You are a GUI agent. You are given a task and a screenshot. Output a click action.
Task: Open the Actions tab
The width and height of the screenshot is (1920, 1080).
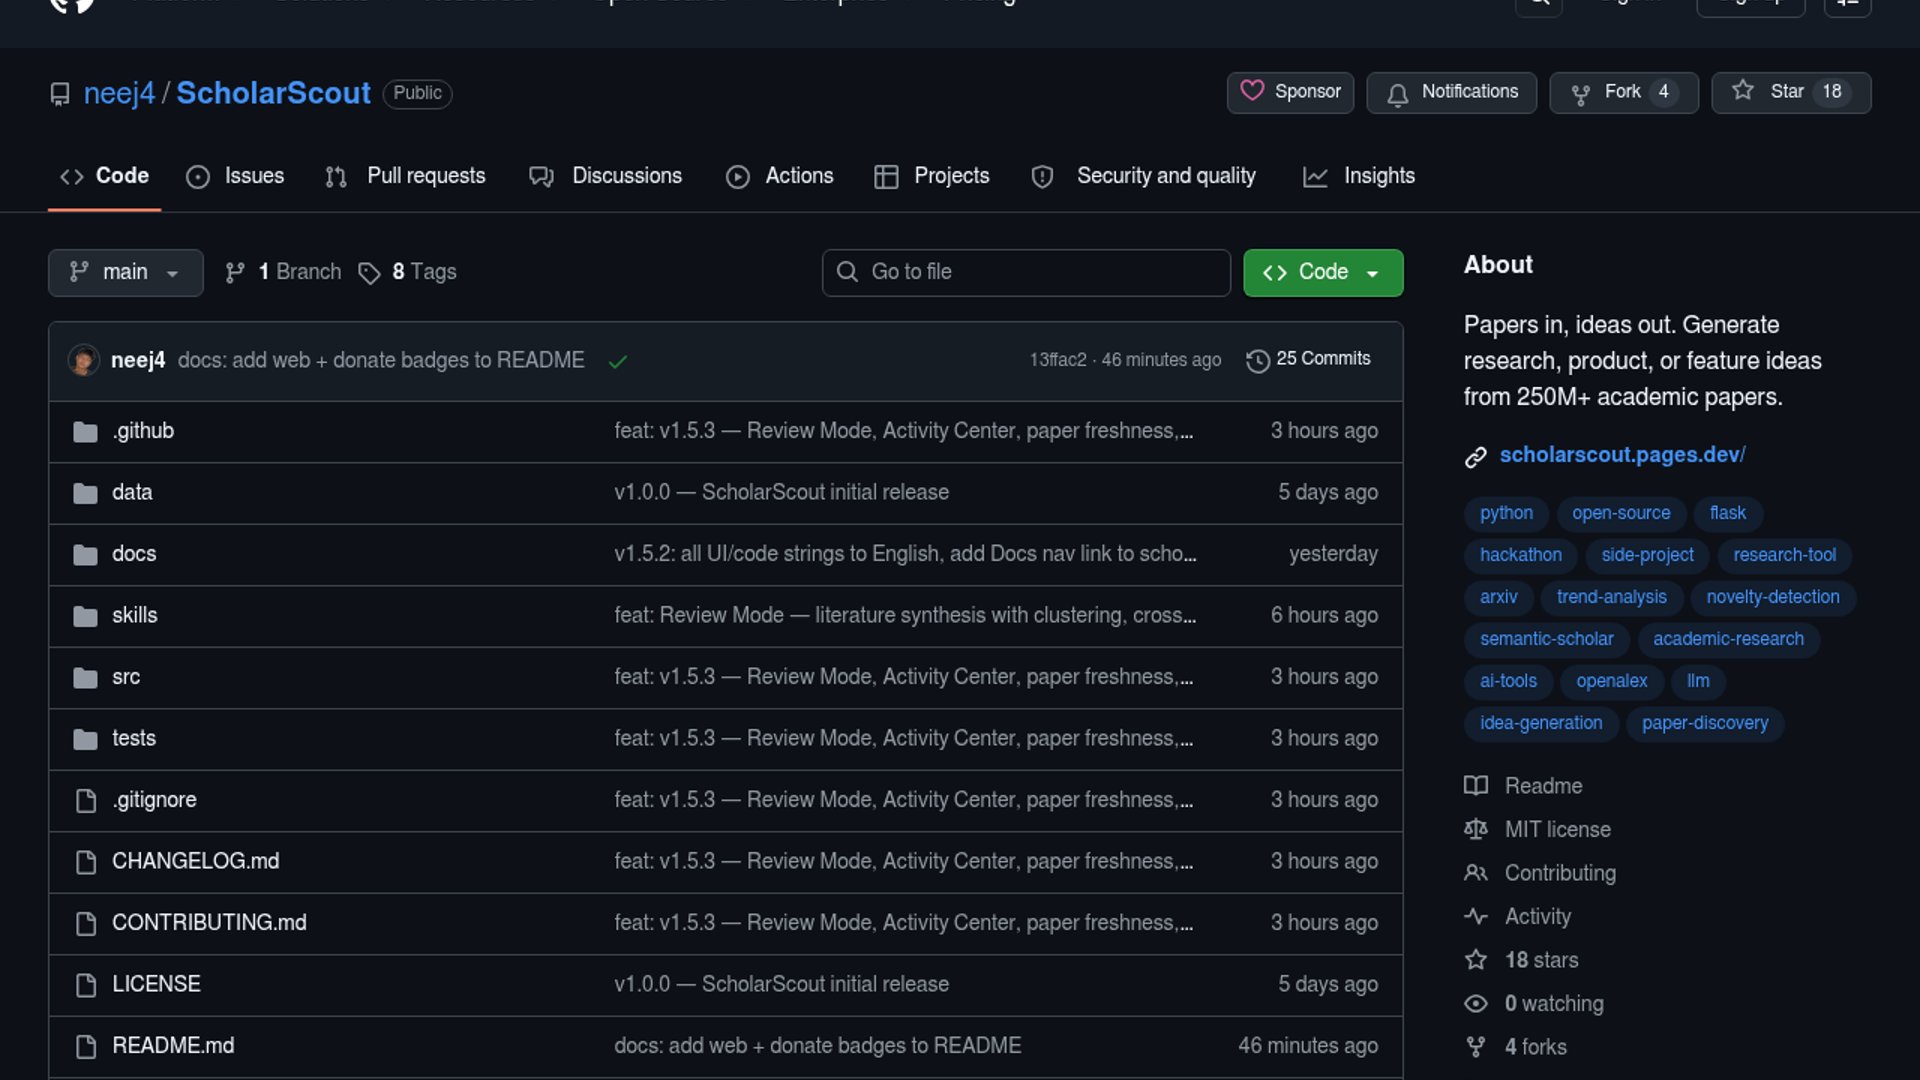[780, 176]
